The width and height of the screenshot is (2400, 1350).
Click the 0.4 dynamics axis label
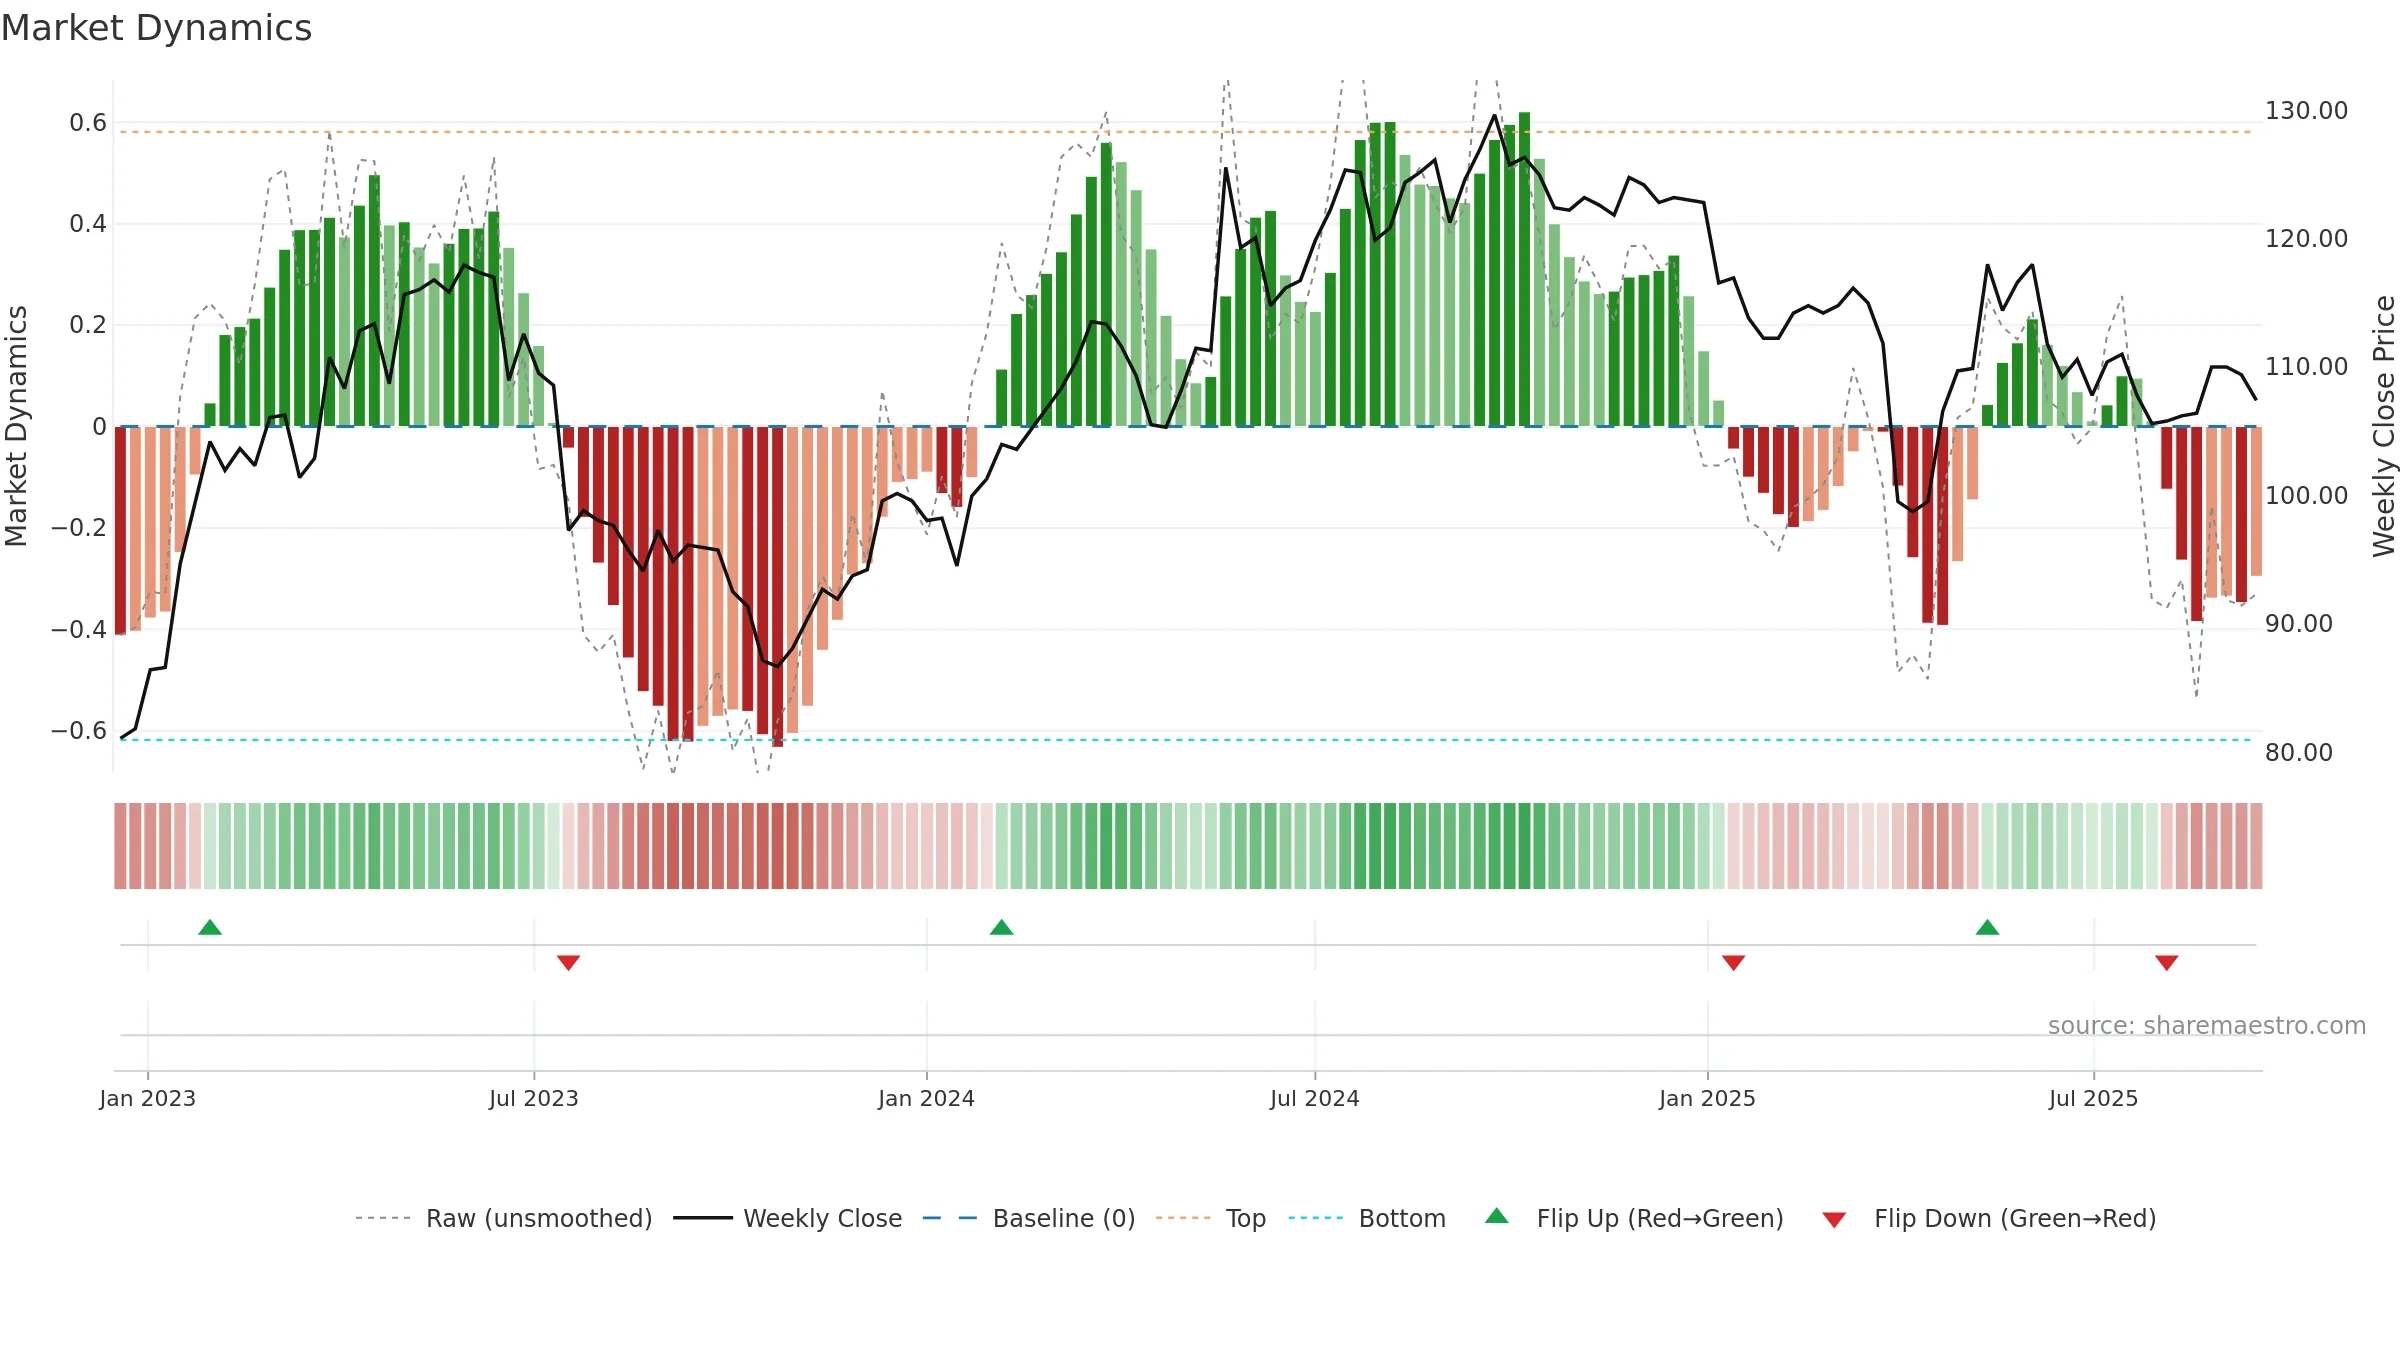pos(88,224)
